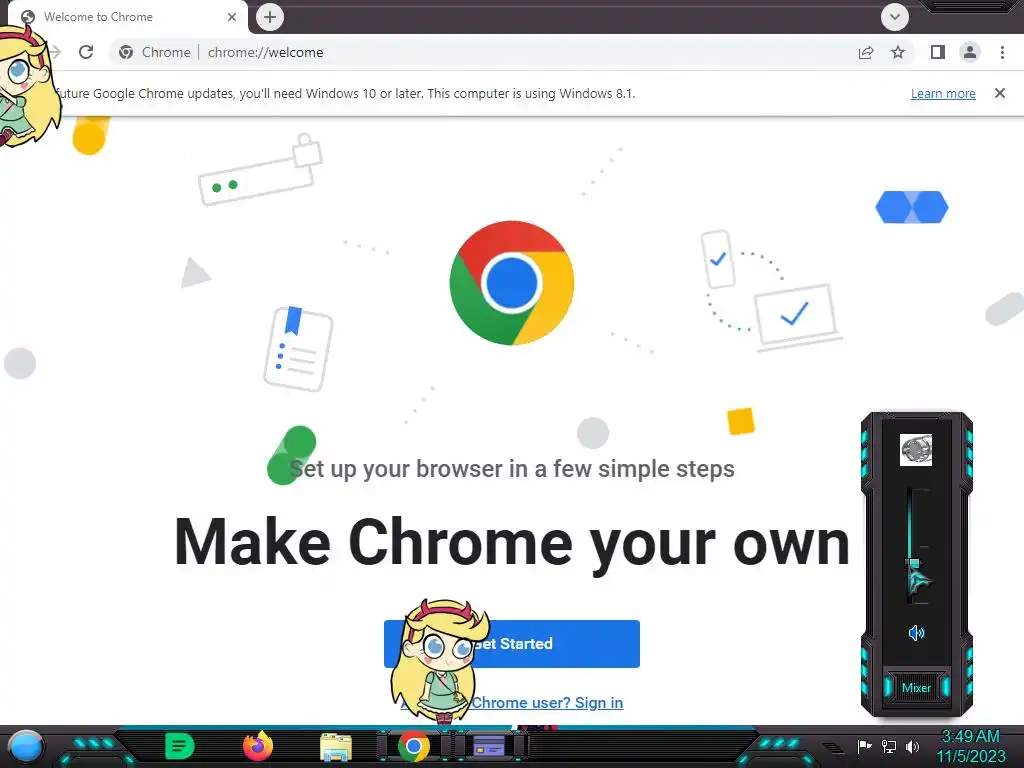Click 'Set up your browser in a few simple steps'
The image size is (1024, 768).
tap(512, 469)
